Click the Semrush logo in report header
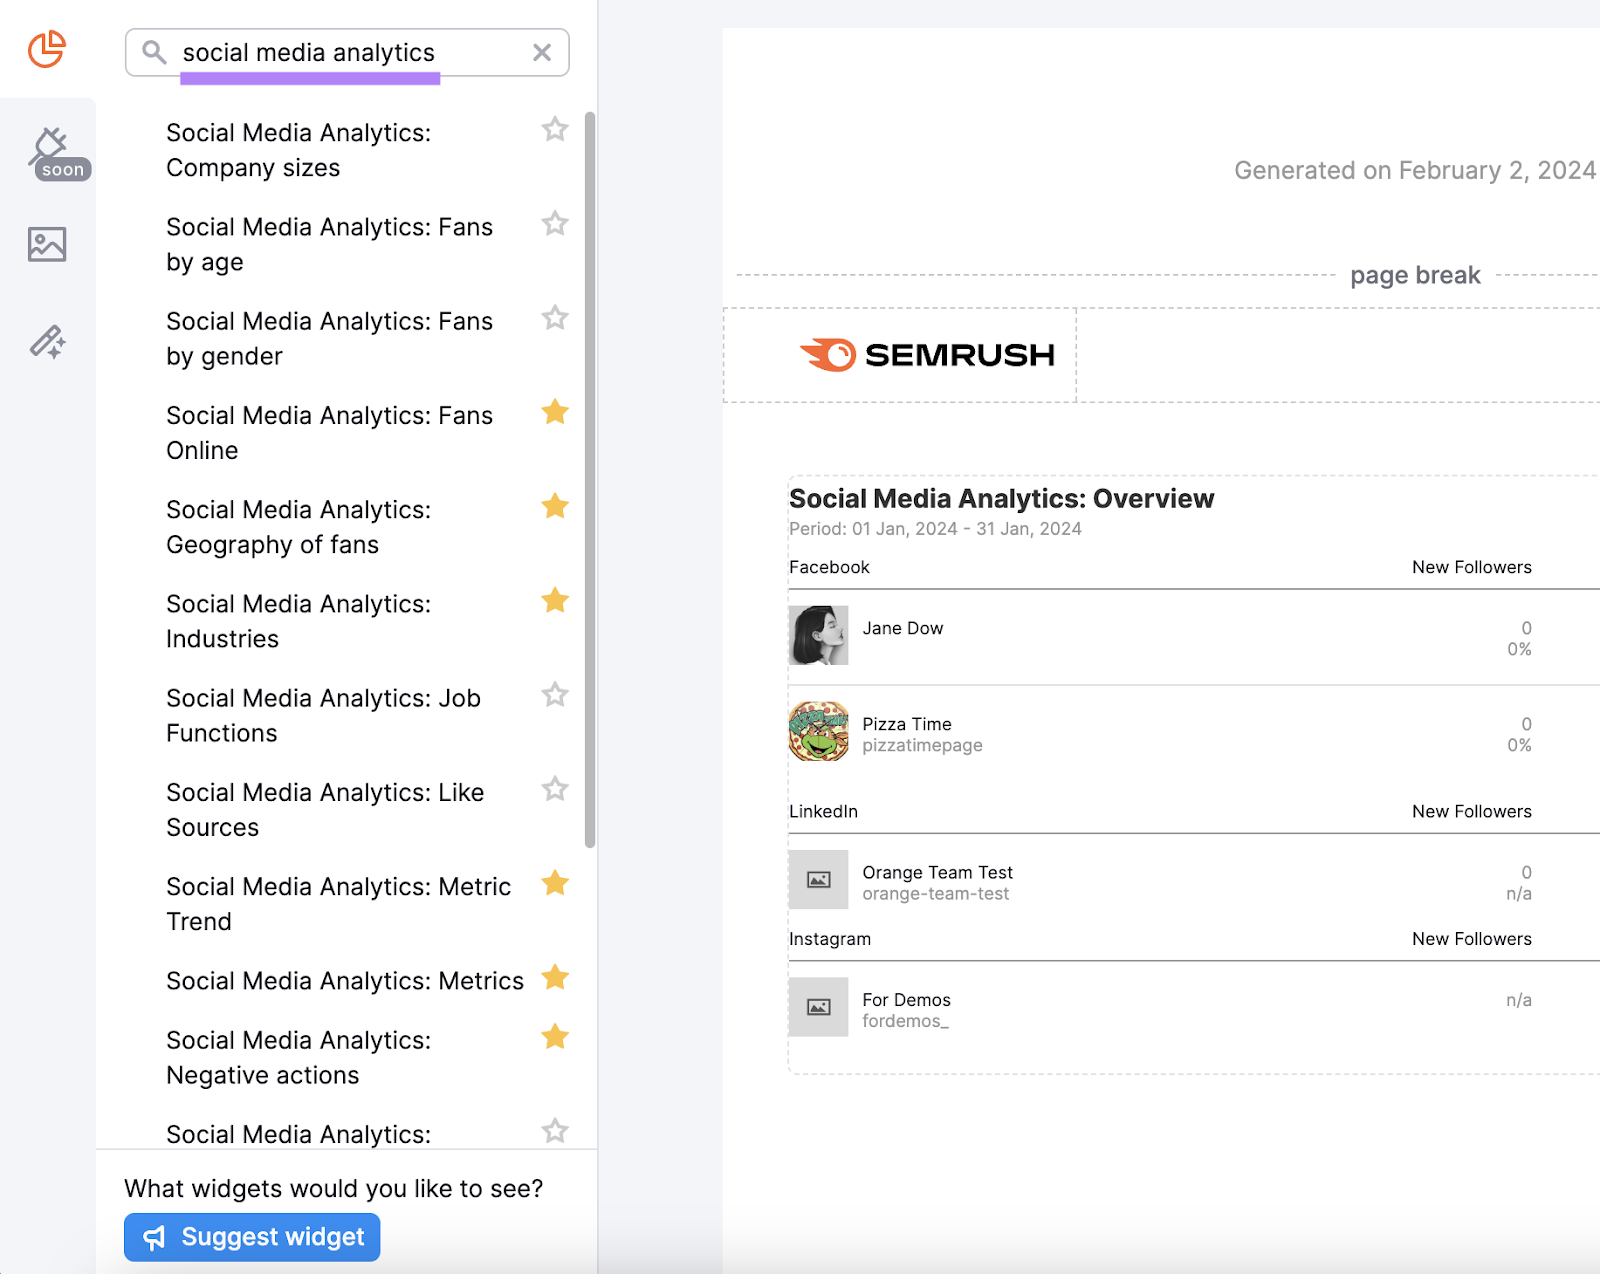This screenshot has height=1274, width=1600. pos(927,355)
